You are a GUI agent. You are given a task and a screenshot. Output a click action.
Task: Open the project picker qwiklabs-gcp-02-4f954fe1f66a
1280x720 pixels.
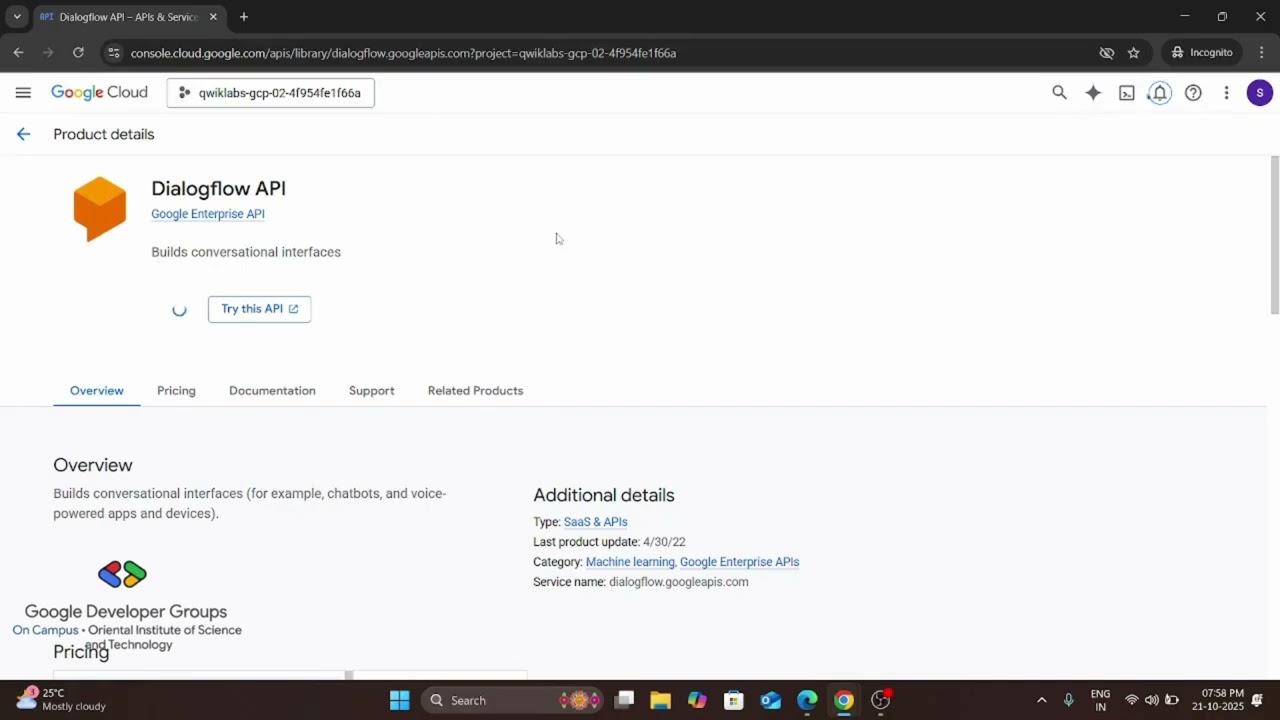pos(270,93)
